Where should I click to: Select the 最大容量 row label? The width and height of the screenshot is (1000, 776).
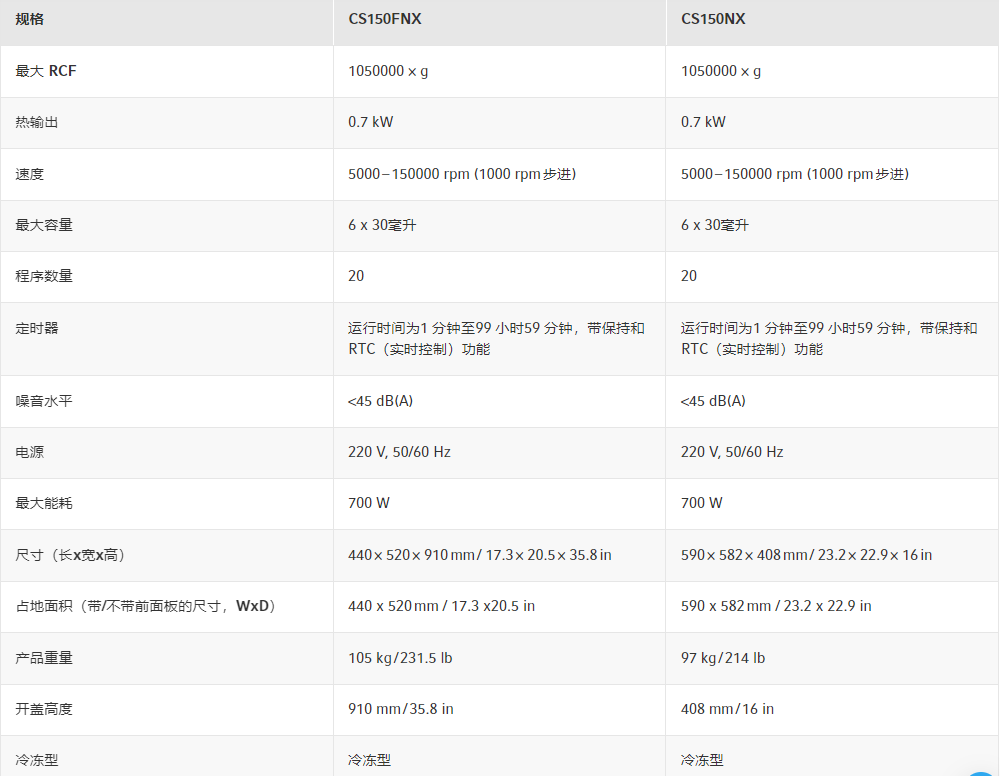pos(44,225)
